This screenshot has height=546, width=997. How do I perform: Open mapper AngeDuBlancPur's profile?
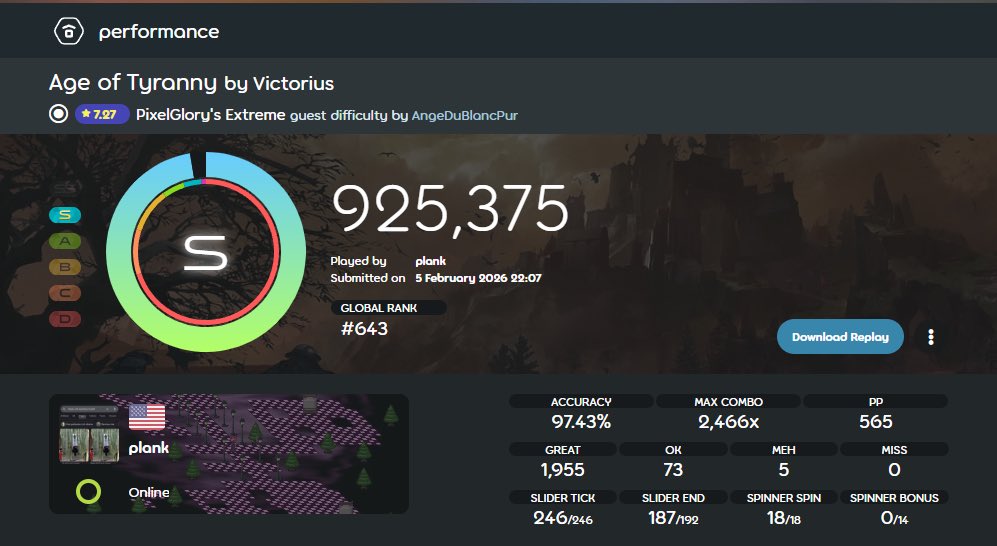[x=465, y=115]
